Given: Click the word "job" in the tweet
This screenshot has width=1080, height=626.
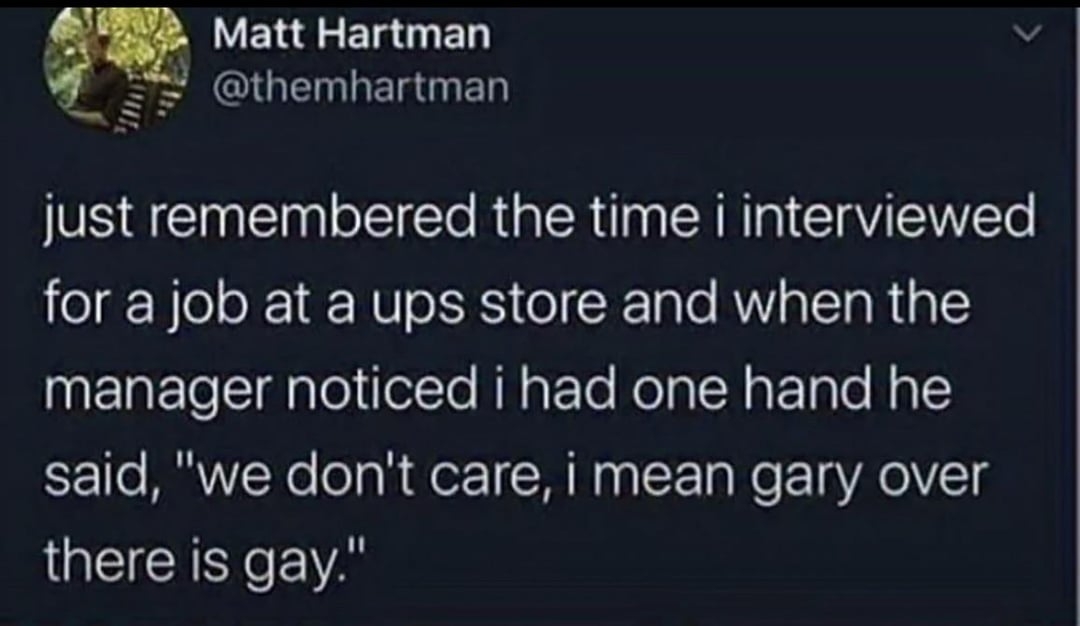Looking at the screenshot, I should pos(205,307).
